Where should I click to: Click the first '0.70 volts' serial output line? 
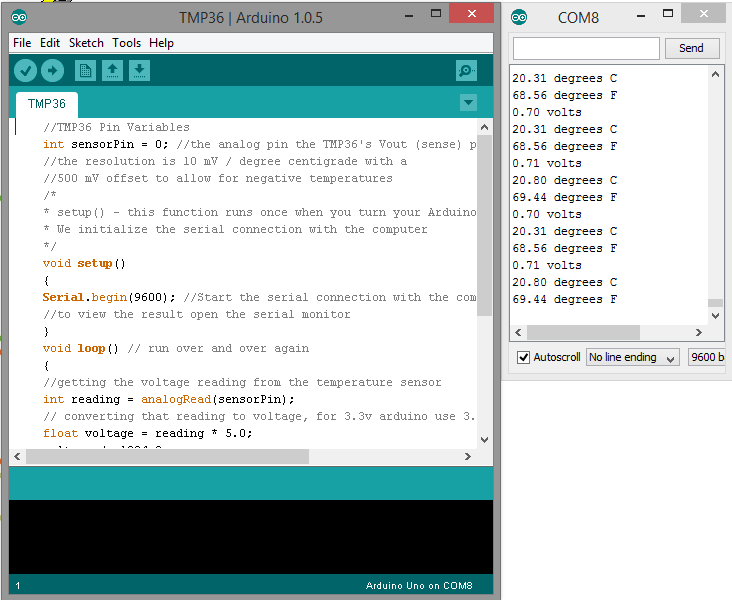tap(547, 112)
